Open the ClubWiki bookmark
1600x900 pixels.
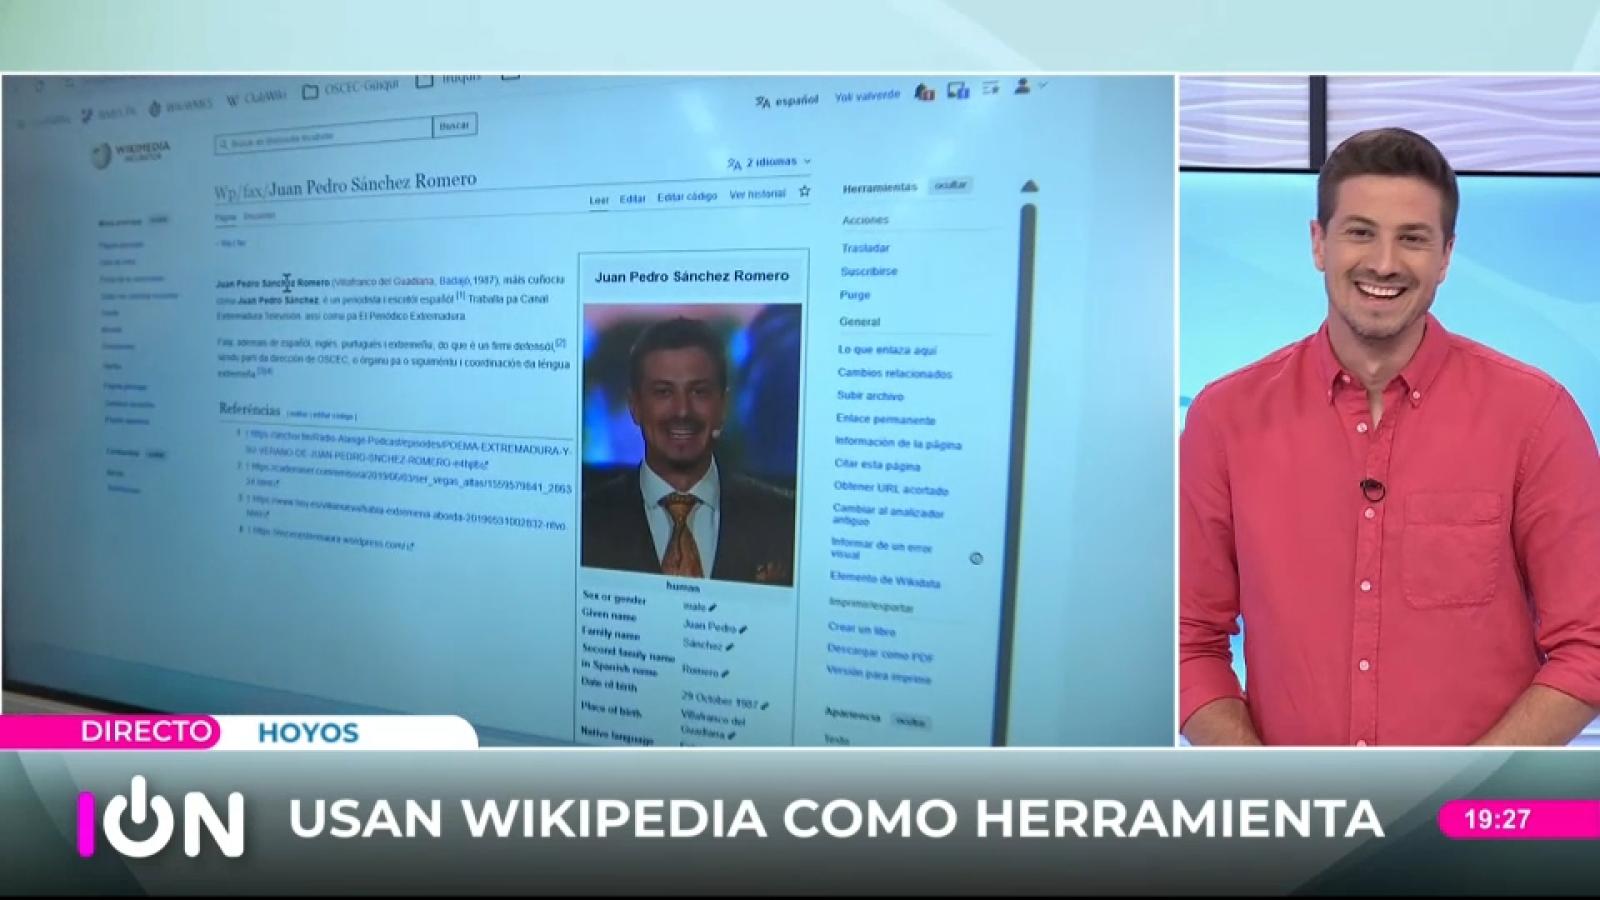[257, 97]
